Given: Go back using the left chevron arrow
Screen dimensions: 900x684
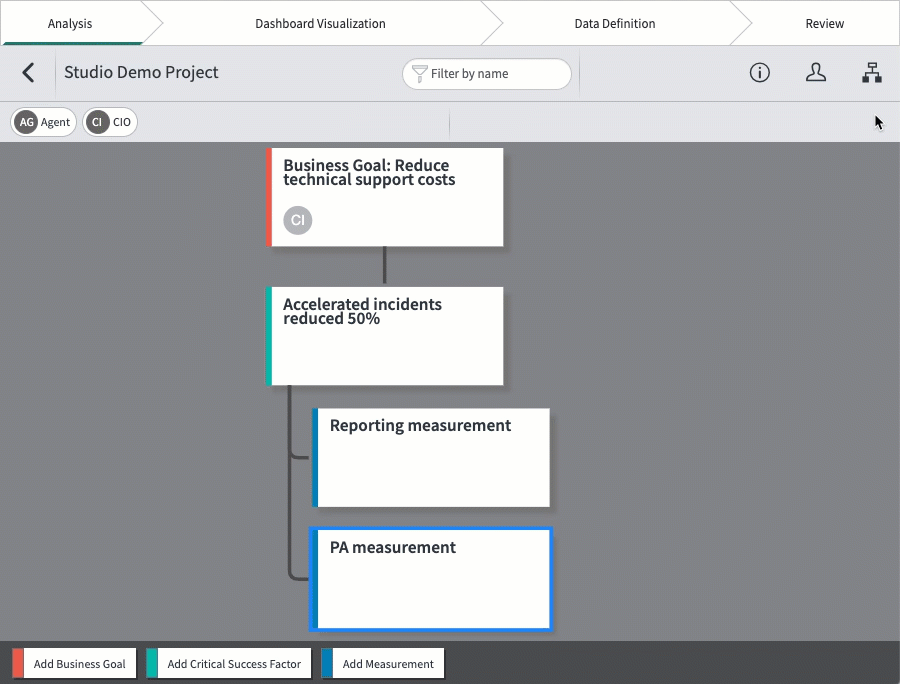Looking at the screenshot, I should [28, 73].
